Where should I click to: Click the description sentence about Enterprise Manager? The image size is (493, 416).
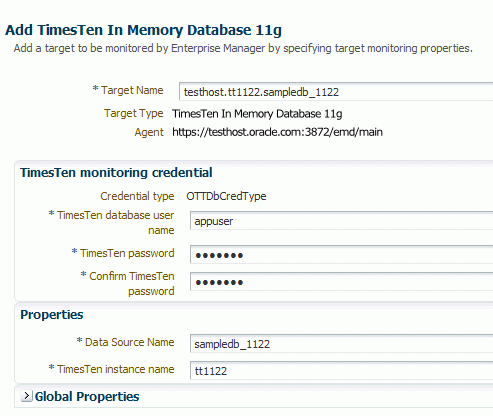243,48
